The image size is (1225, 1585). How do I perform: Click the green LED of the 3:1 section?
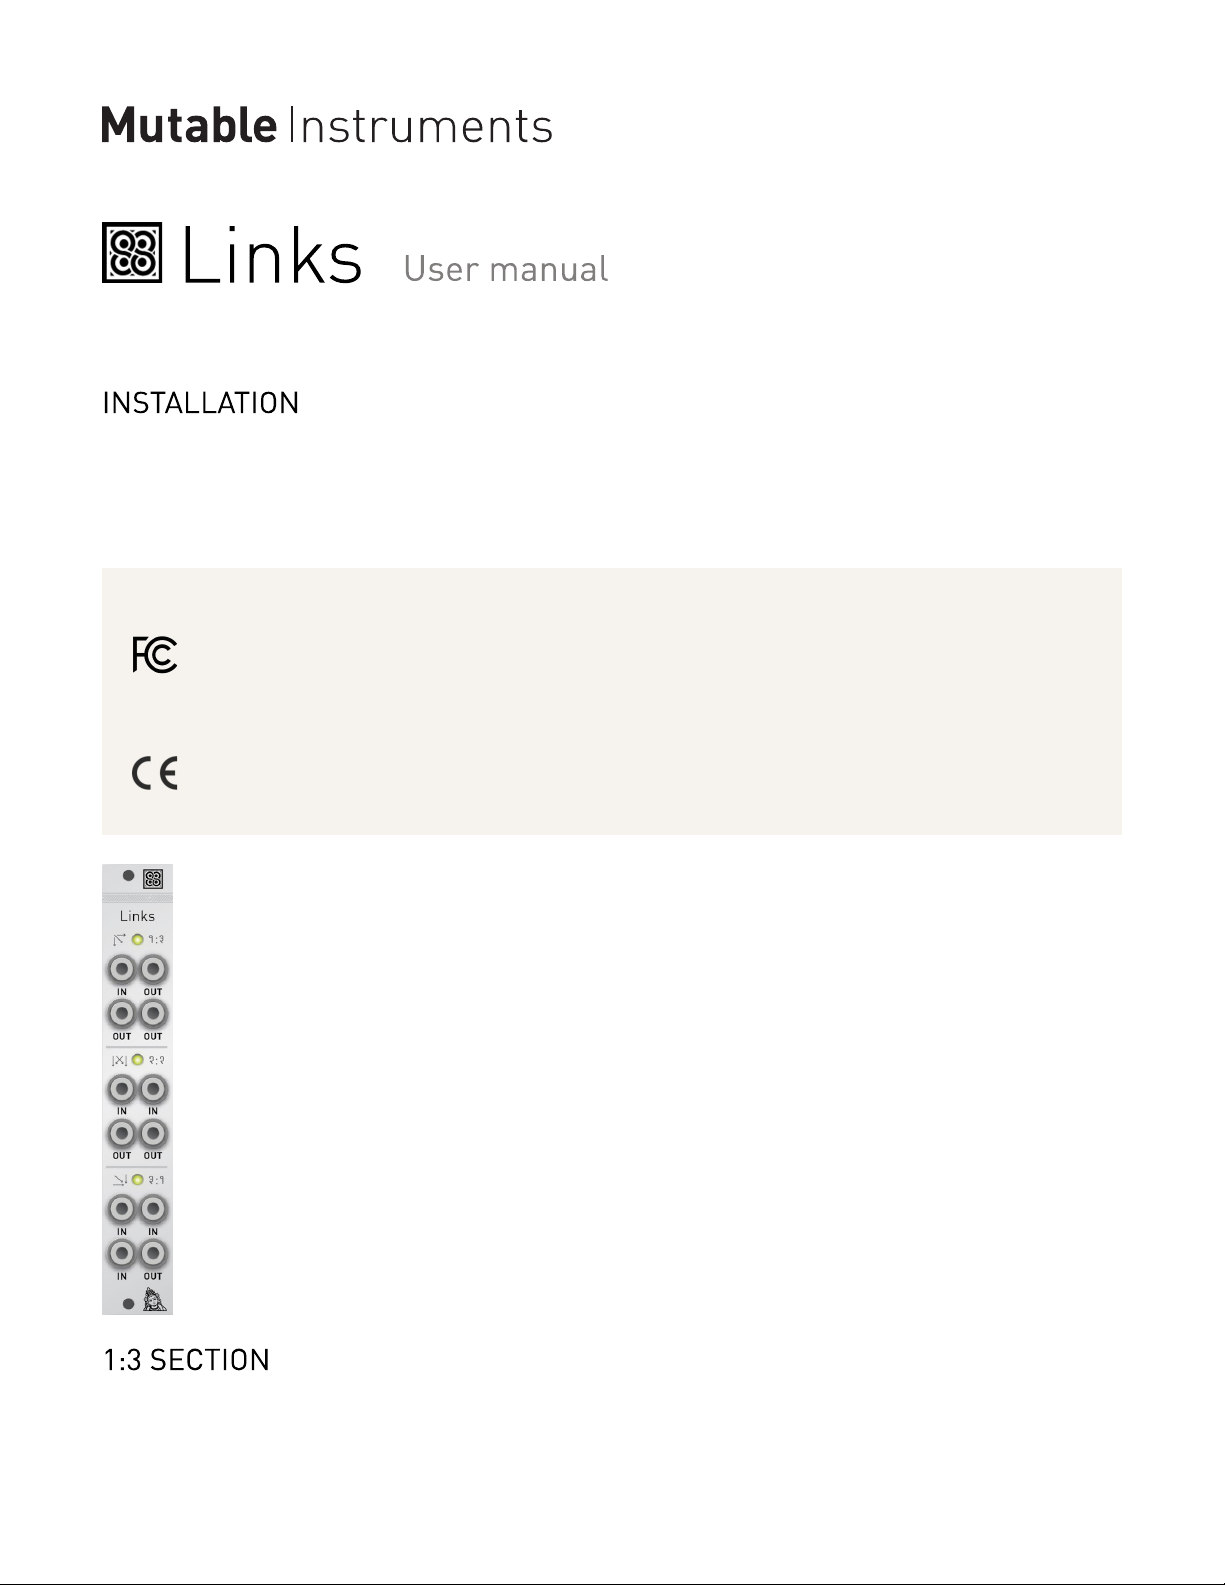138,1180
